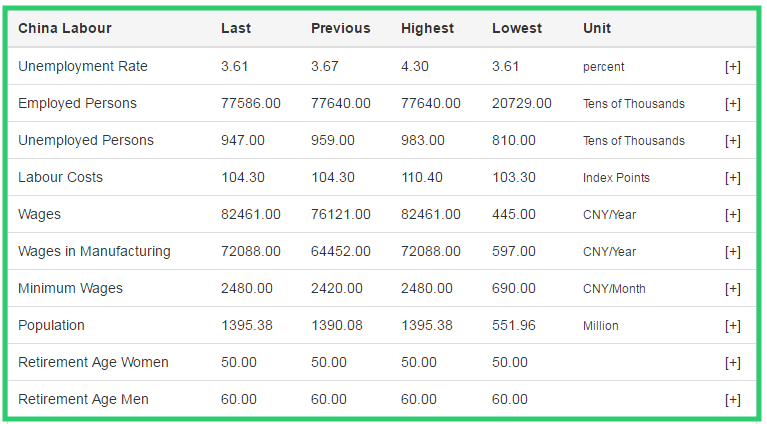Screen dimensions: 767x424
Task: Expand the Retirement Age Women row [+]
Action: [732, 363]
